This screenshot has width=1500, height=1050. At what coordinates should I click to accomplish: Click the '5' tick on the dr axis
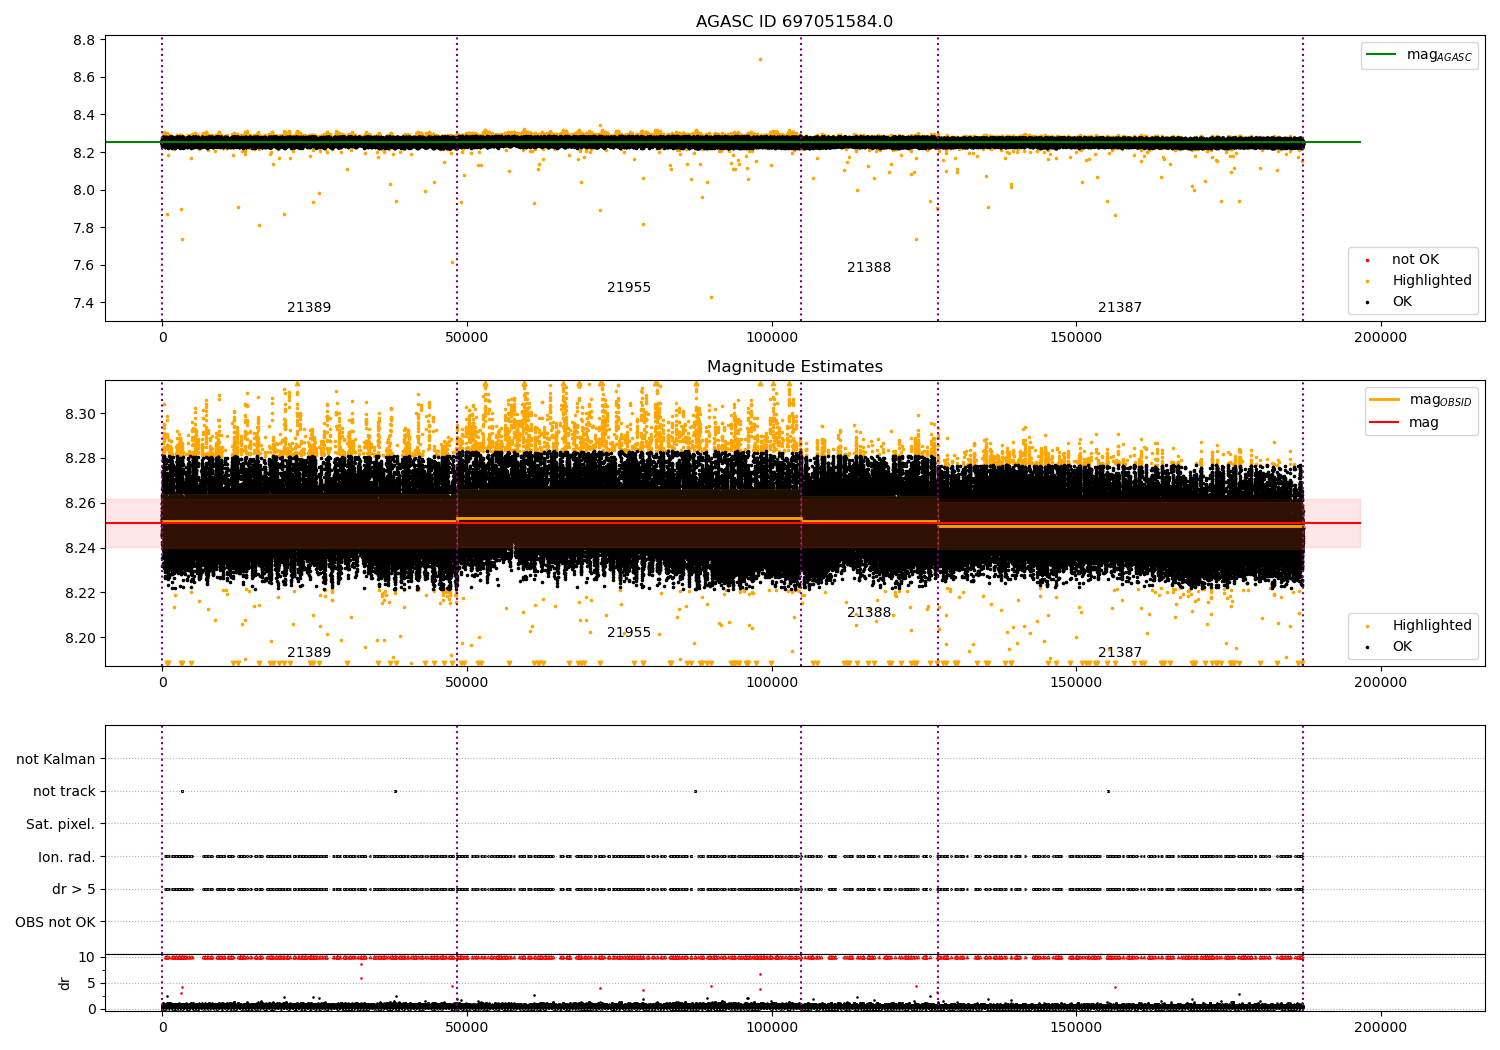coord(91,983)
